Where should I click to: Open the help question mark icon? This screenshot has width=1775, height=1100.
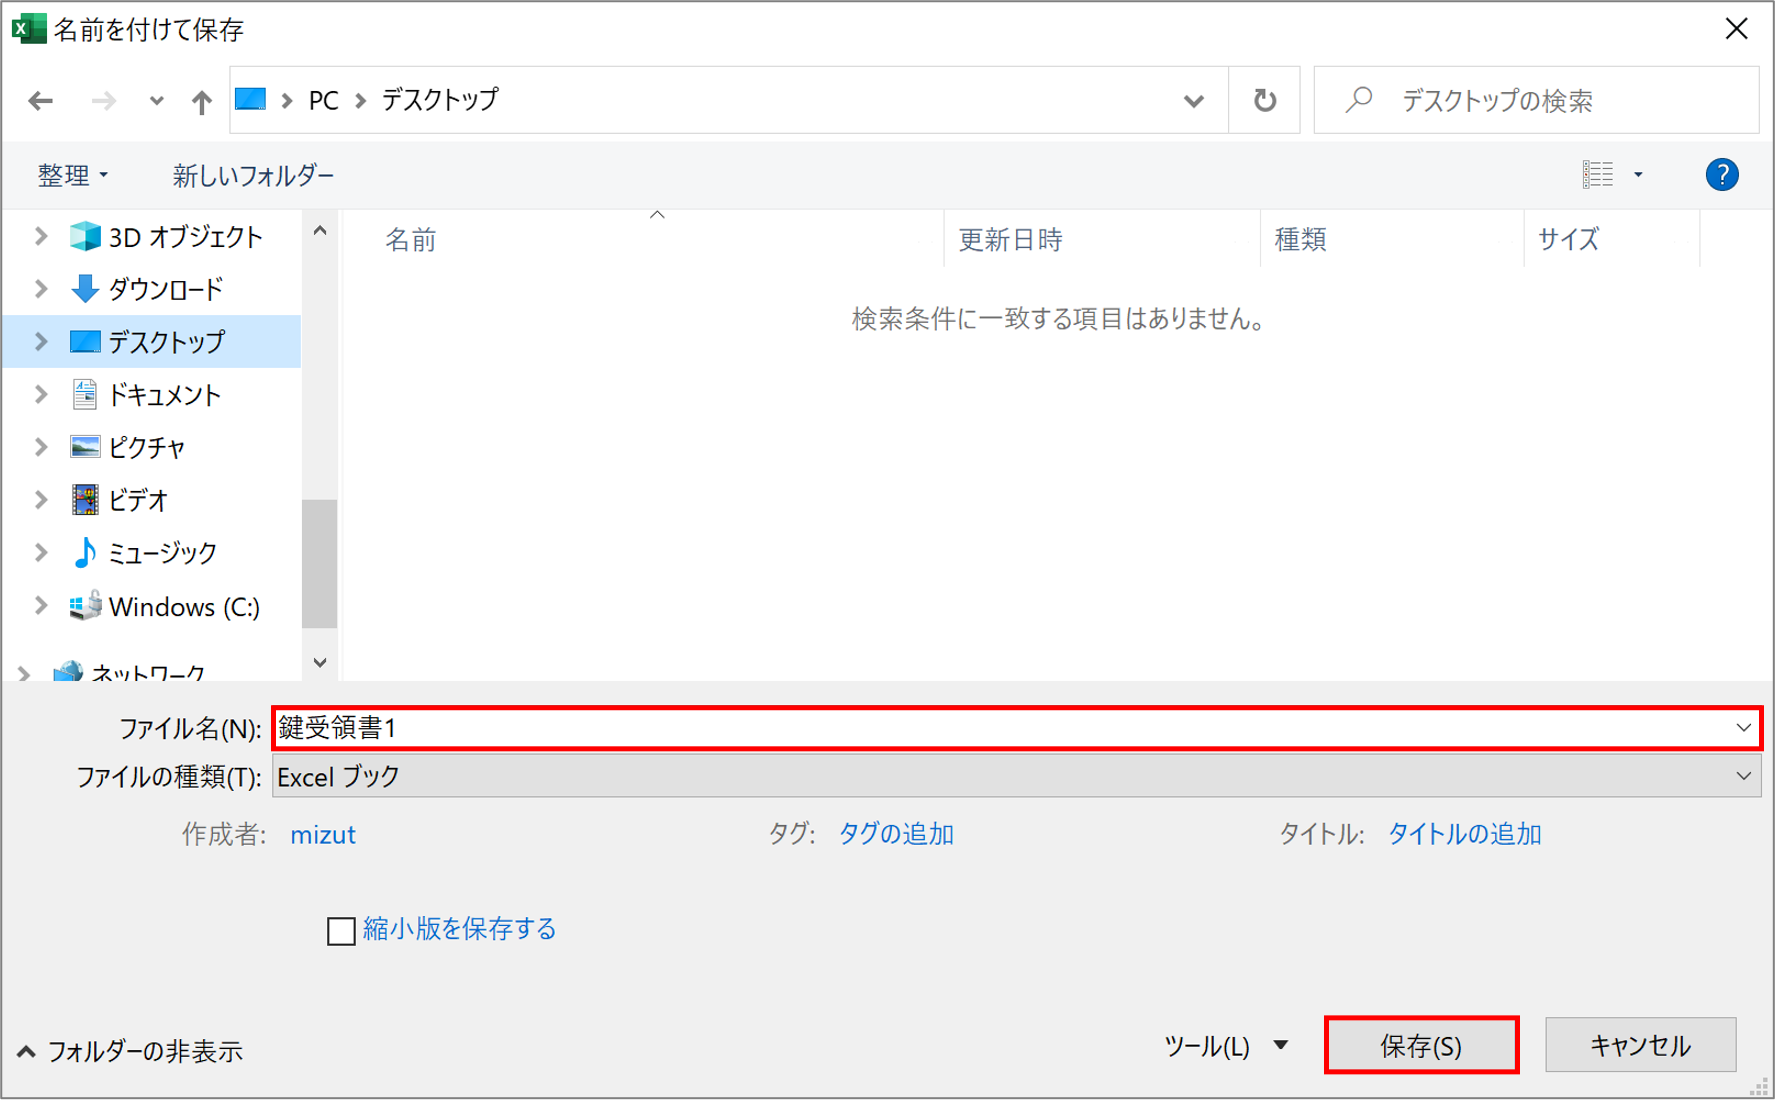pos(1720,175)
